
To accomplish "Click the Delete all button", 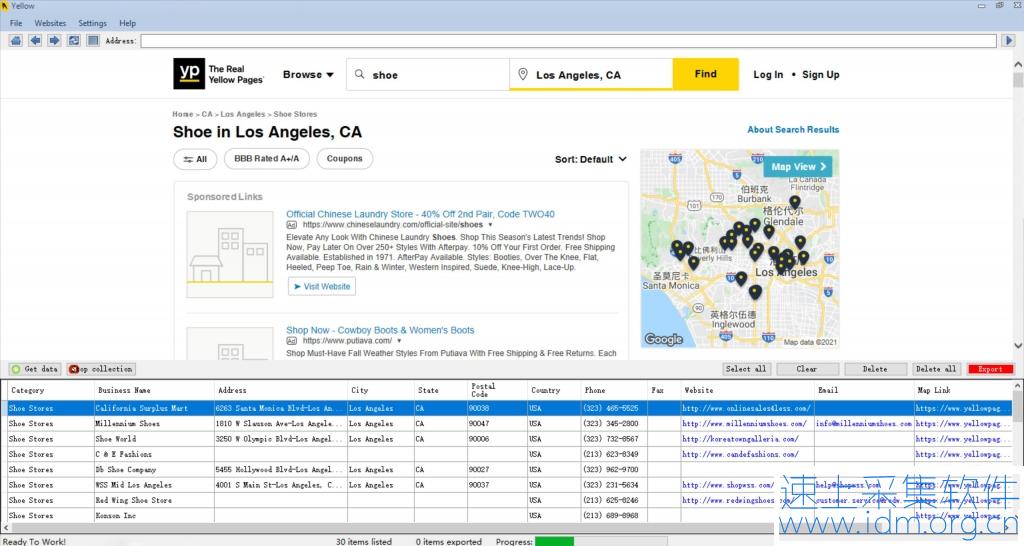I will pyautogui.click(x=935, y=369).
